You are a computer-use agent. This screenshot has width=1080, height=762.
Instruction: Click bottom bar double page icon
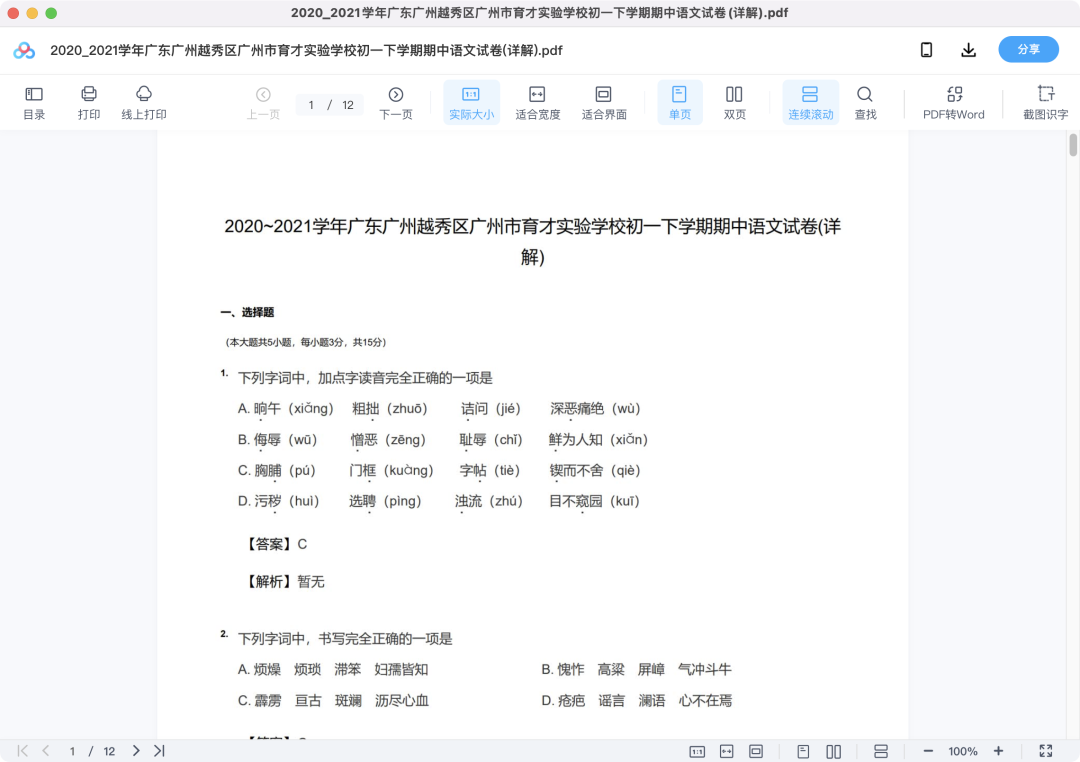pos(833,752)
